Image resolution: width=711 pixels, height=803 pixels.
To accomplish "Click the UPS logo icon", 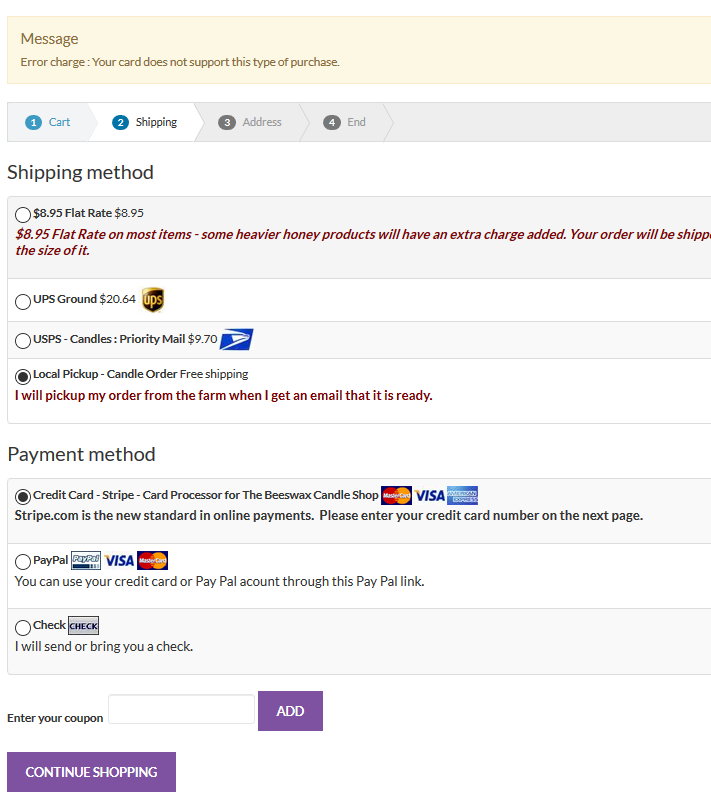I will [153, 300].
